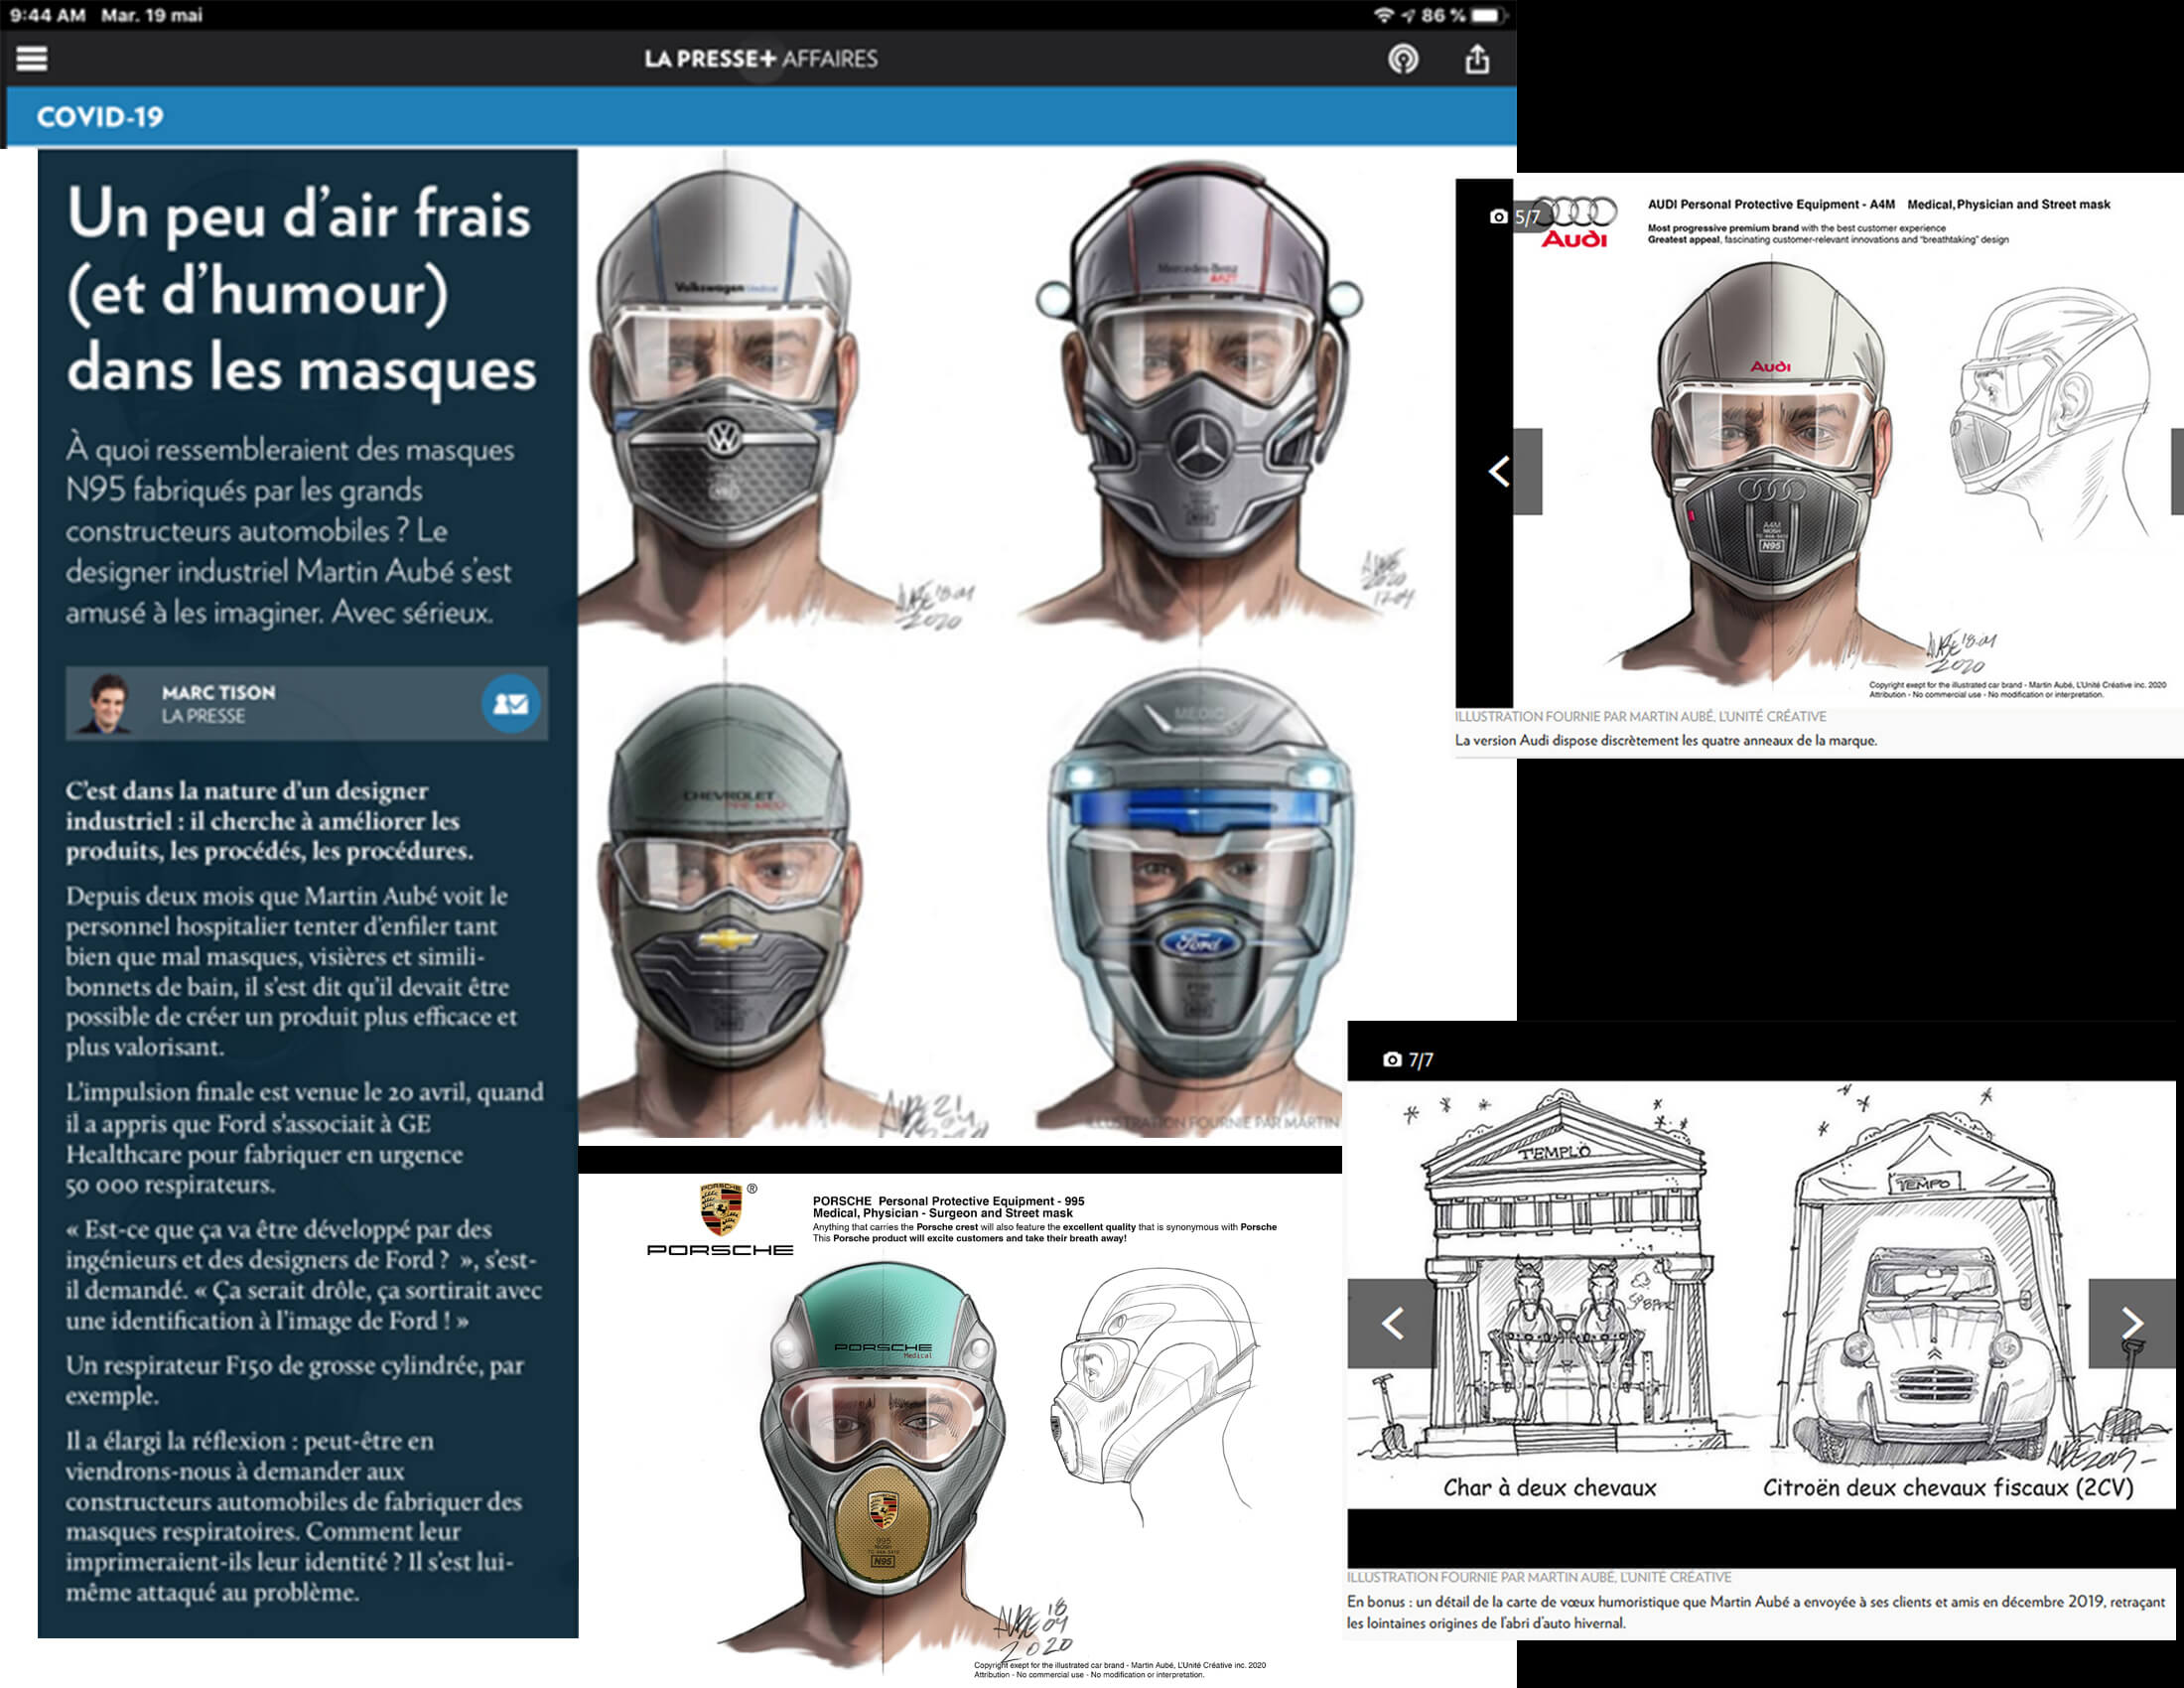Select author name MARC TISON
This screenshot has width=2184, height=1688.
coord(218,692)
